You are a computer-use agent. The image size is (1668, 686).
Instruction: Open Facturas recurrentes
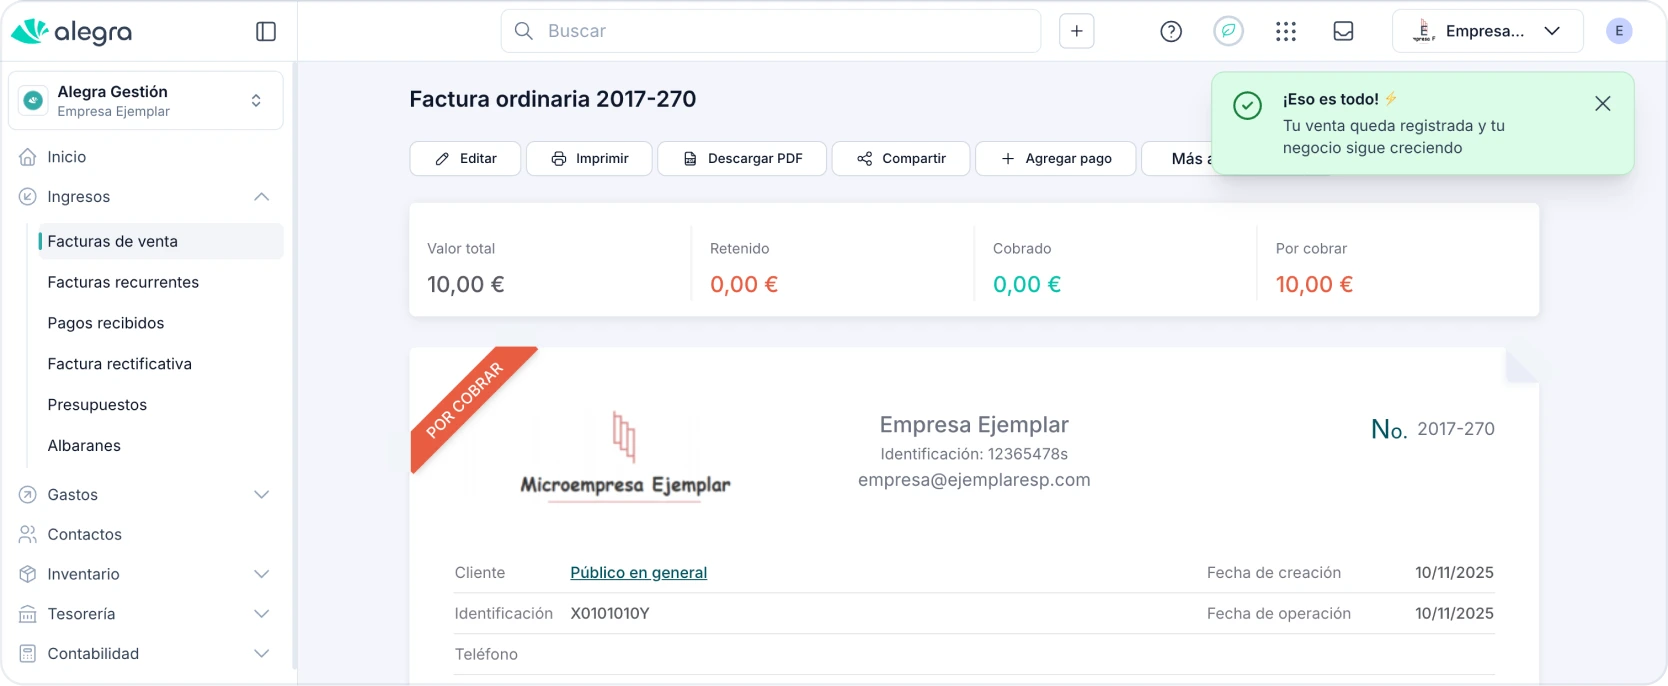(x=123, y=282)
